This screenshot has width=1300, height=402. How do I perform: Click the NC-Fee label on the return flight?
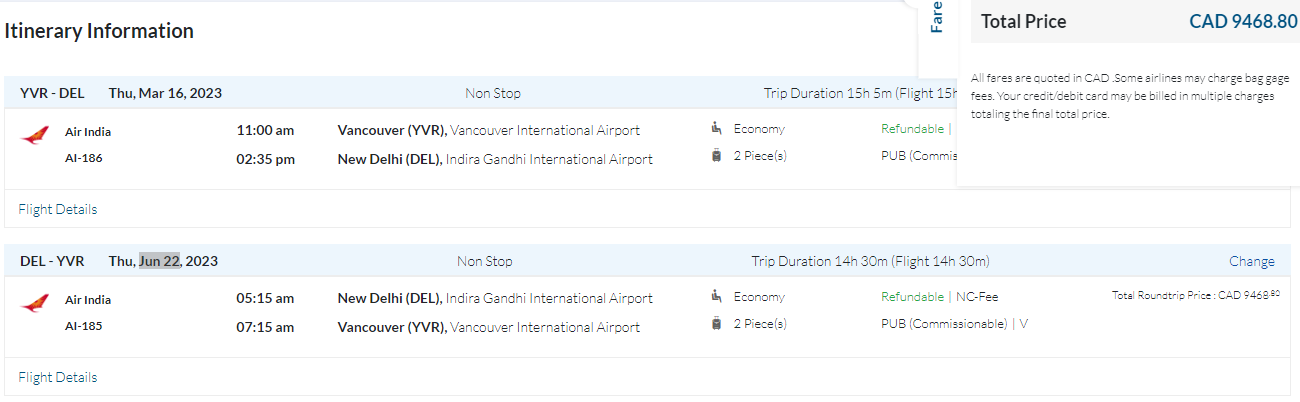pyautogui.click(x=977, y=297)
